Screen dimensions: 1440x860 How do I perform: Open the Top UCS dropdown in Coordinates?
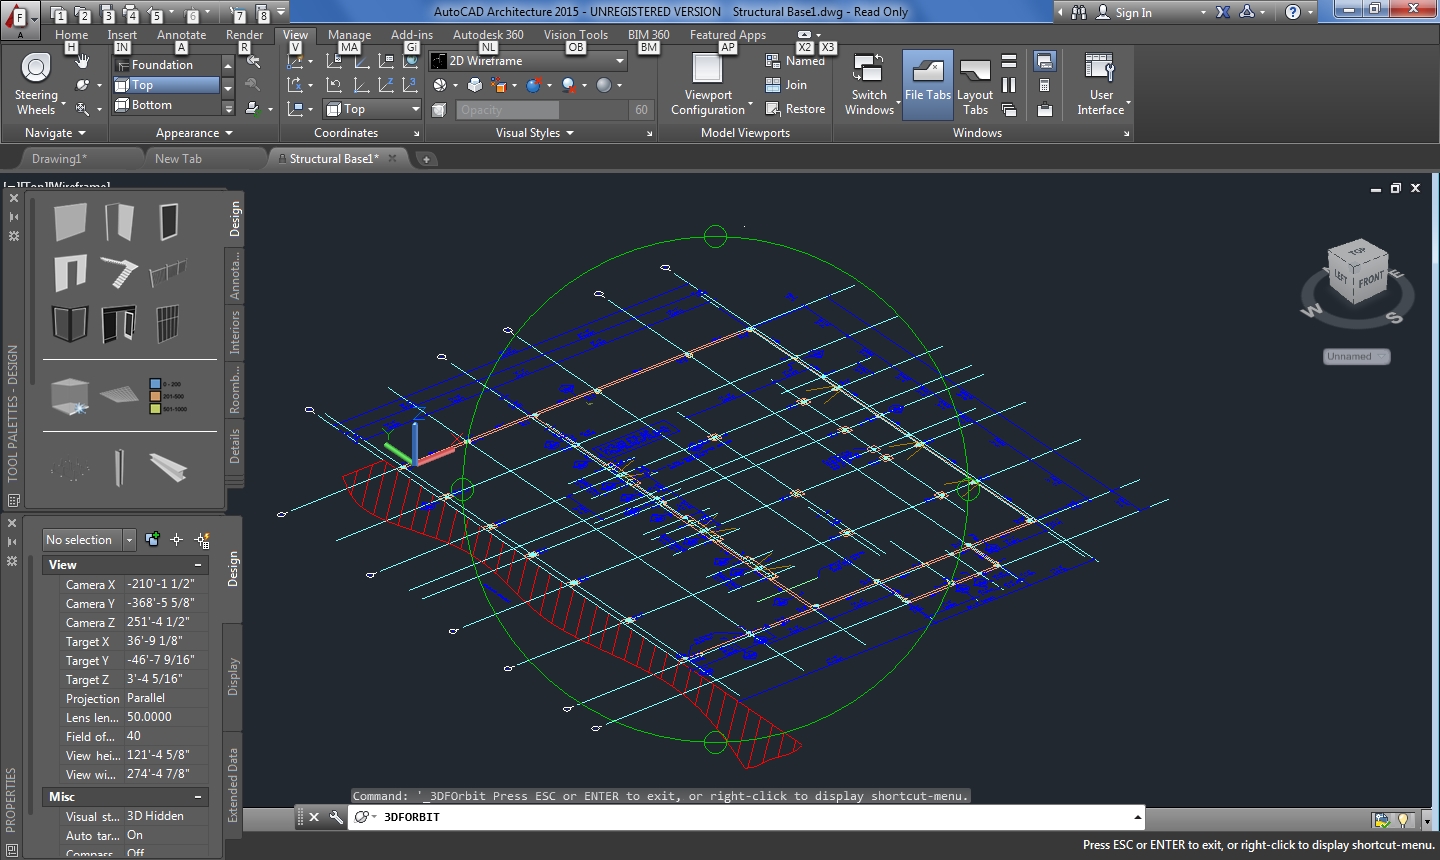tap(372, 109)
